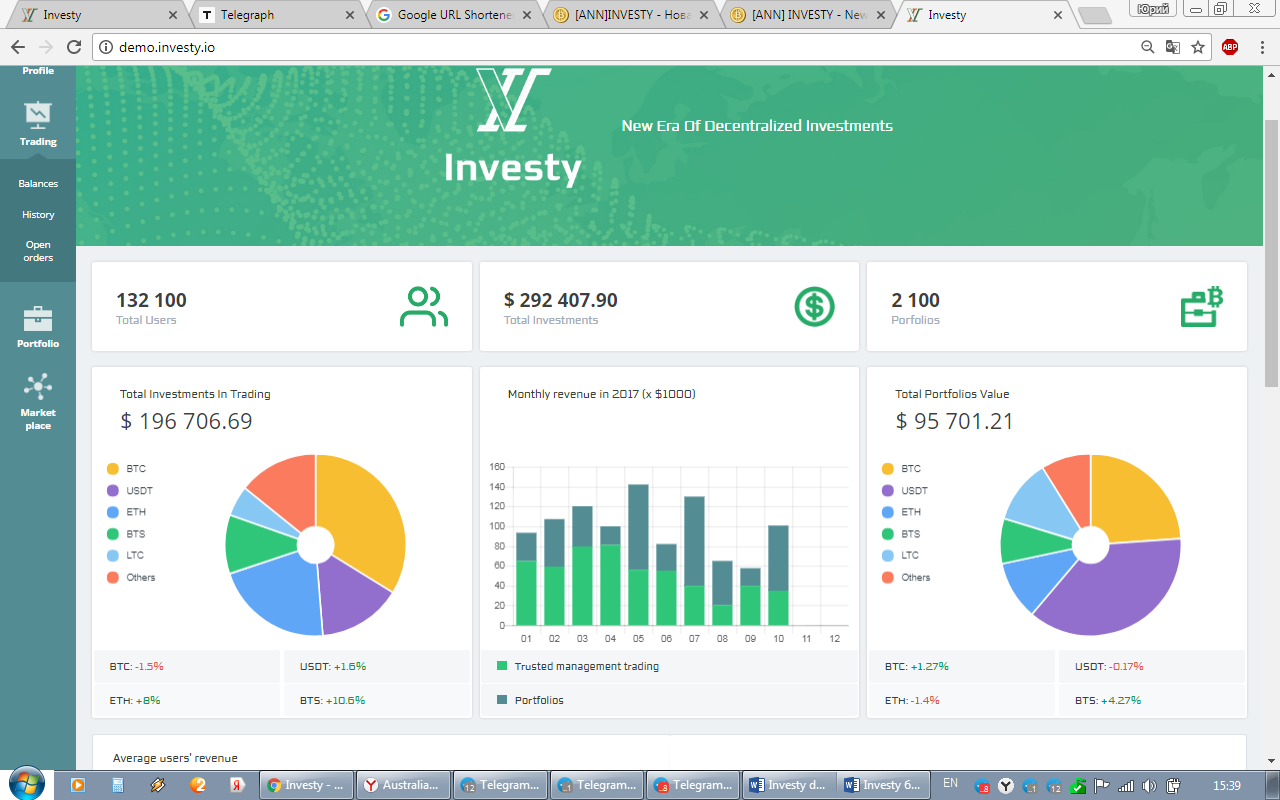Click the Investy logo in the banner
The width and height of the screenshot is (1280, 800).
coord(513,127)
